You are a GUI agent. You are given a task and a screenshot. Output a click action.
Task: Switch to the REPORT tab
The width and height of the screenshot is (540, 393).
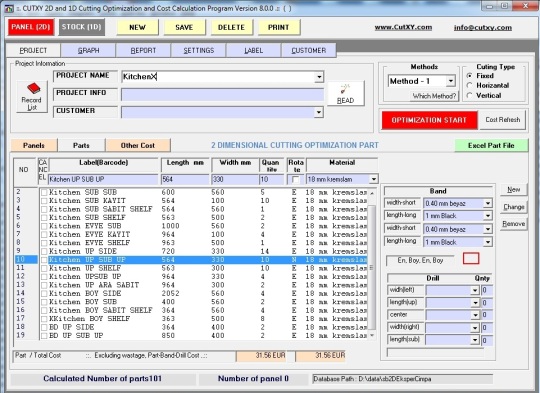(x=143, y=50)
